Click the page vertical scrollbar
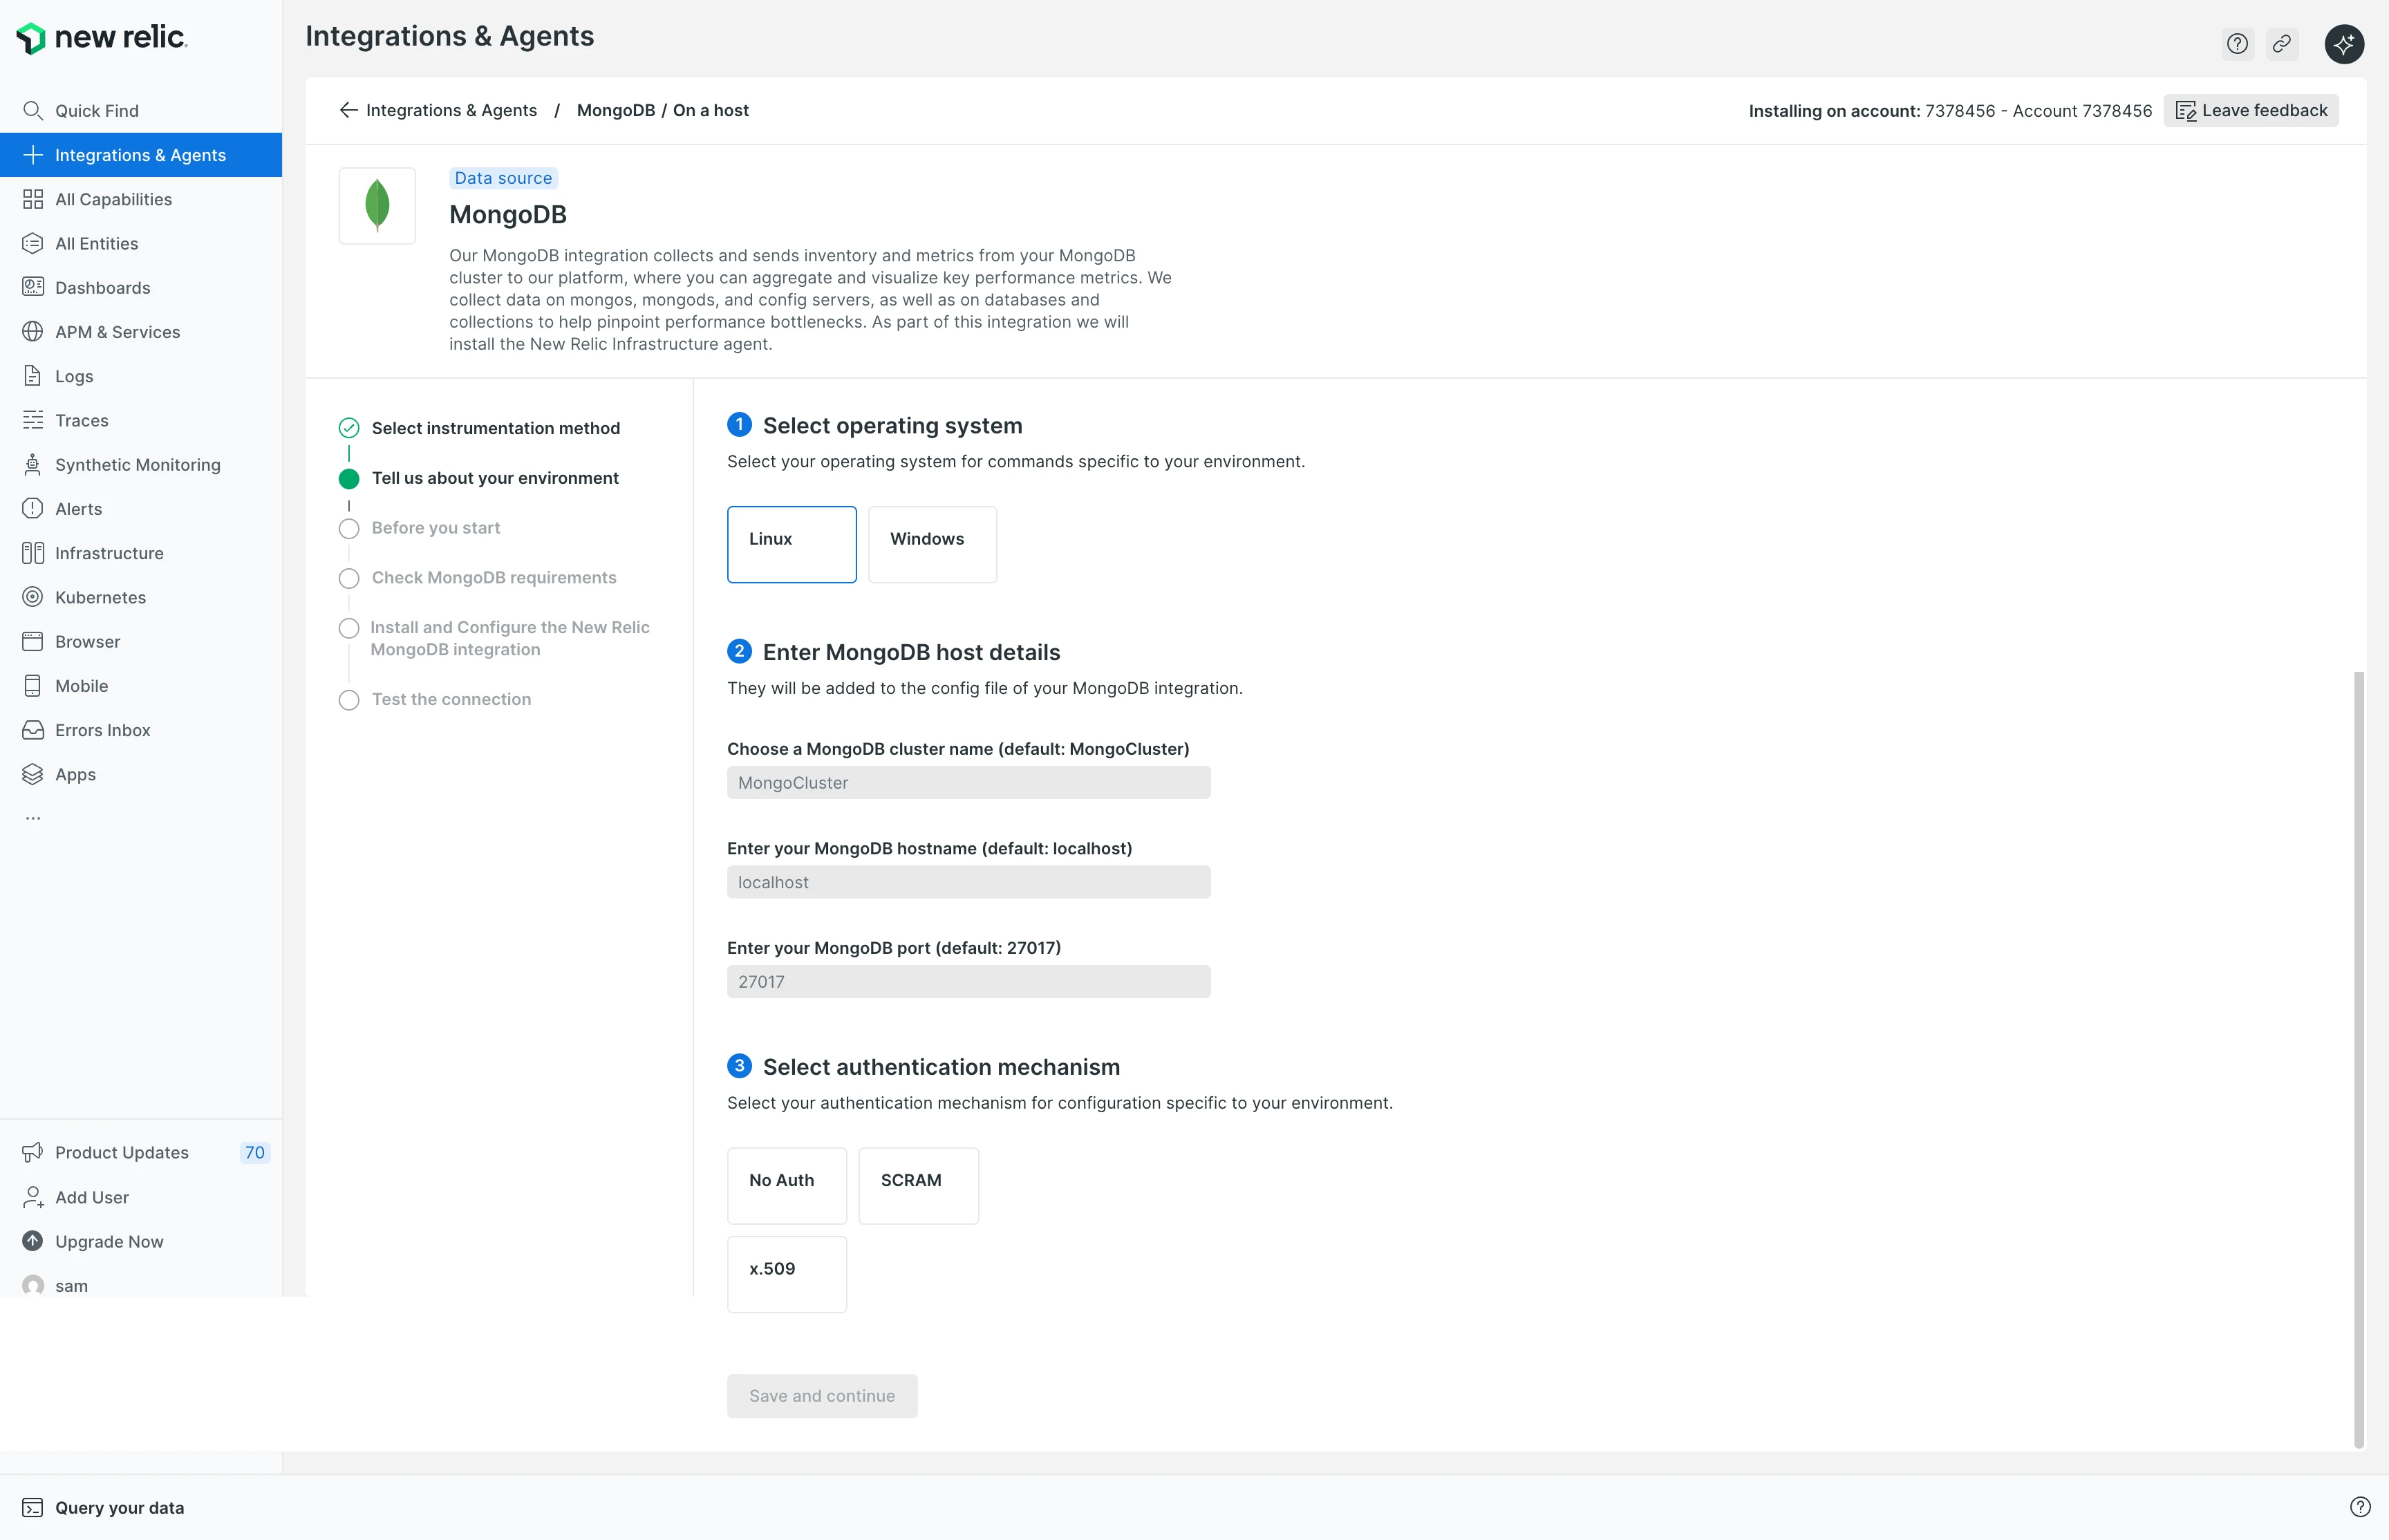This screenshot has height=1540, width=2389. coord(2360,1060)
